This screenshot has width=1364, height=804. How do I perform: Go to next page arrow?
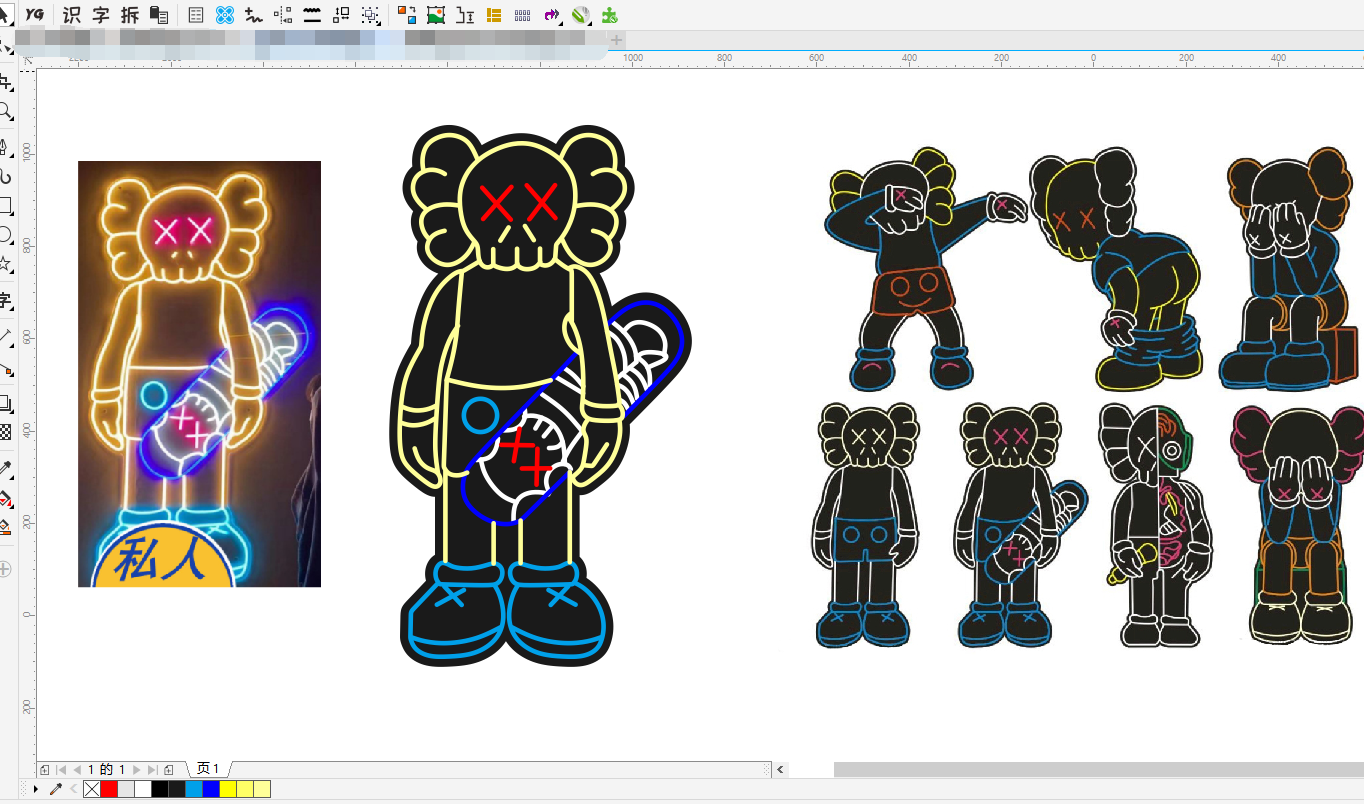tap(137, 770)
